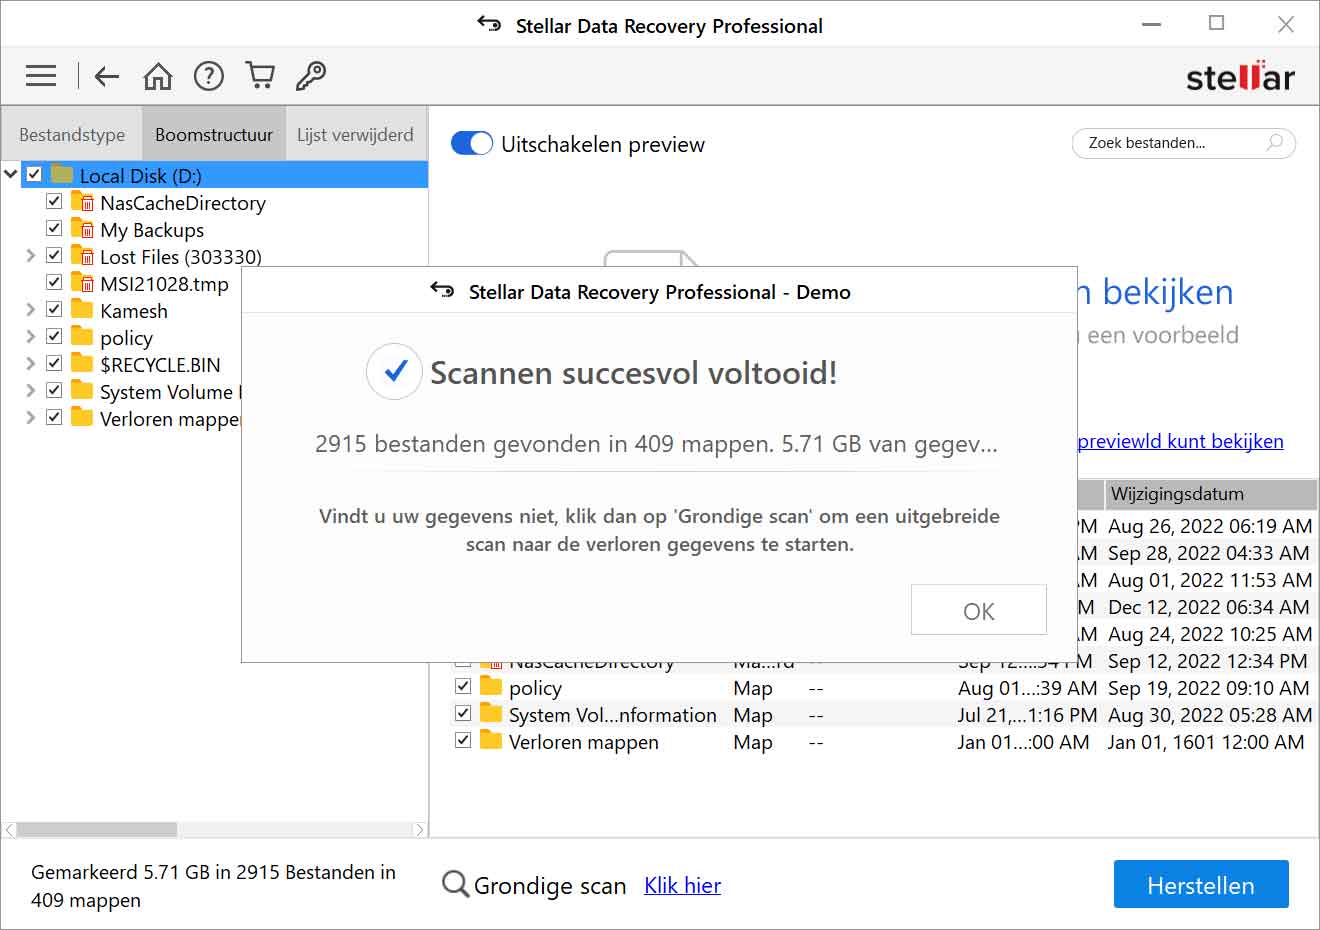
Task: Open the activation key icon
Action: [x=311, y=76]
